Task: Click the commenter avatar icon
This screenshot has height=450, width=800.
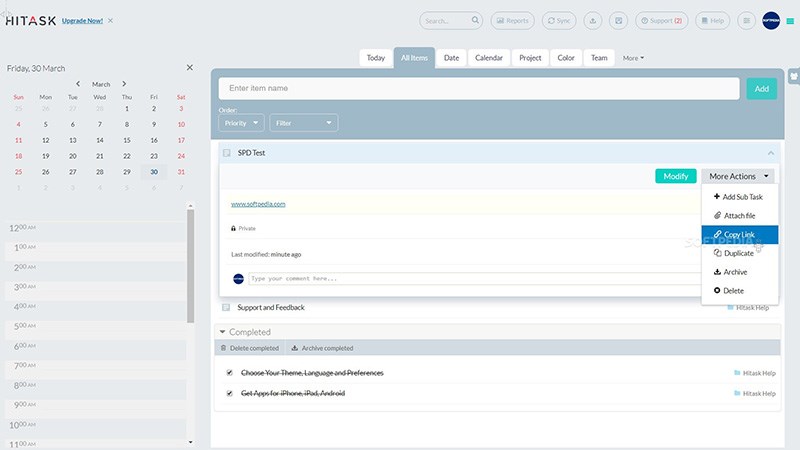Action: coord(238,279)
